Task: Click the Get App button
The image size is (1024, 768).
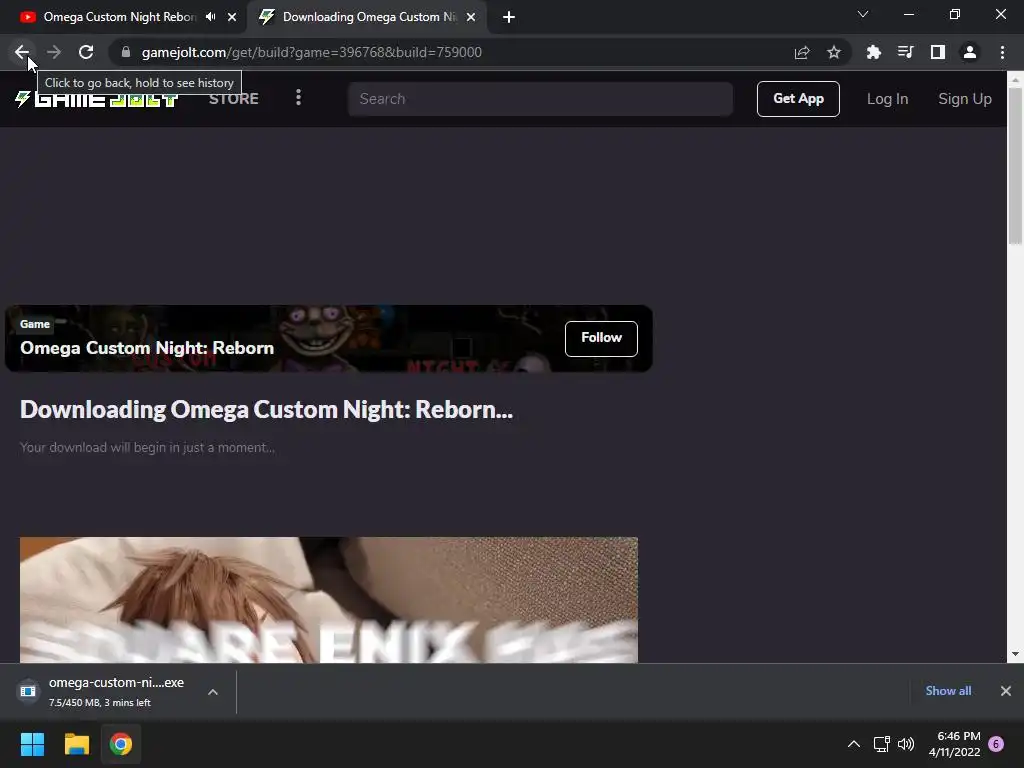Action: [798, 99]
